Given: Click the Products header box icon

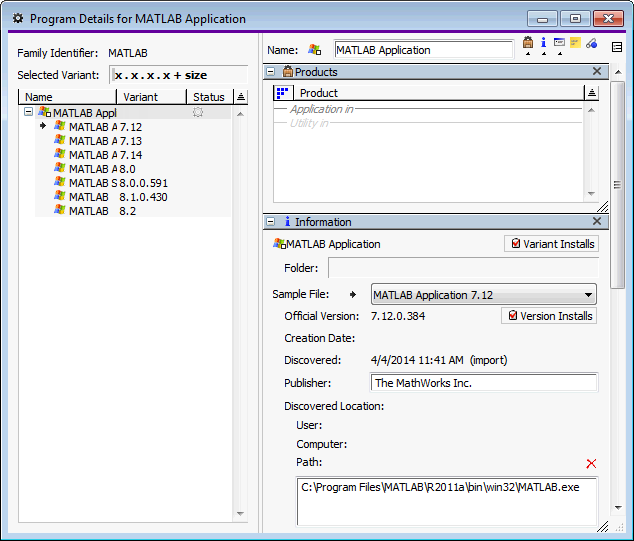Looking at the screenshot, I should (x=287, y=72).
